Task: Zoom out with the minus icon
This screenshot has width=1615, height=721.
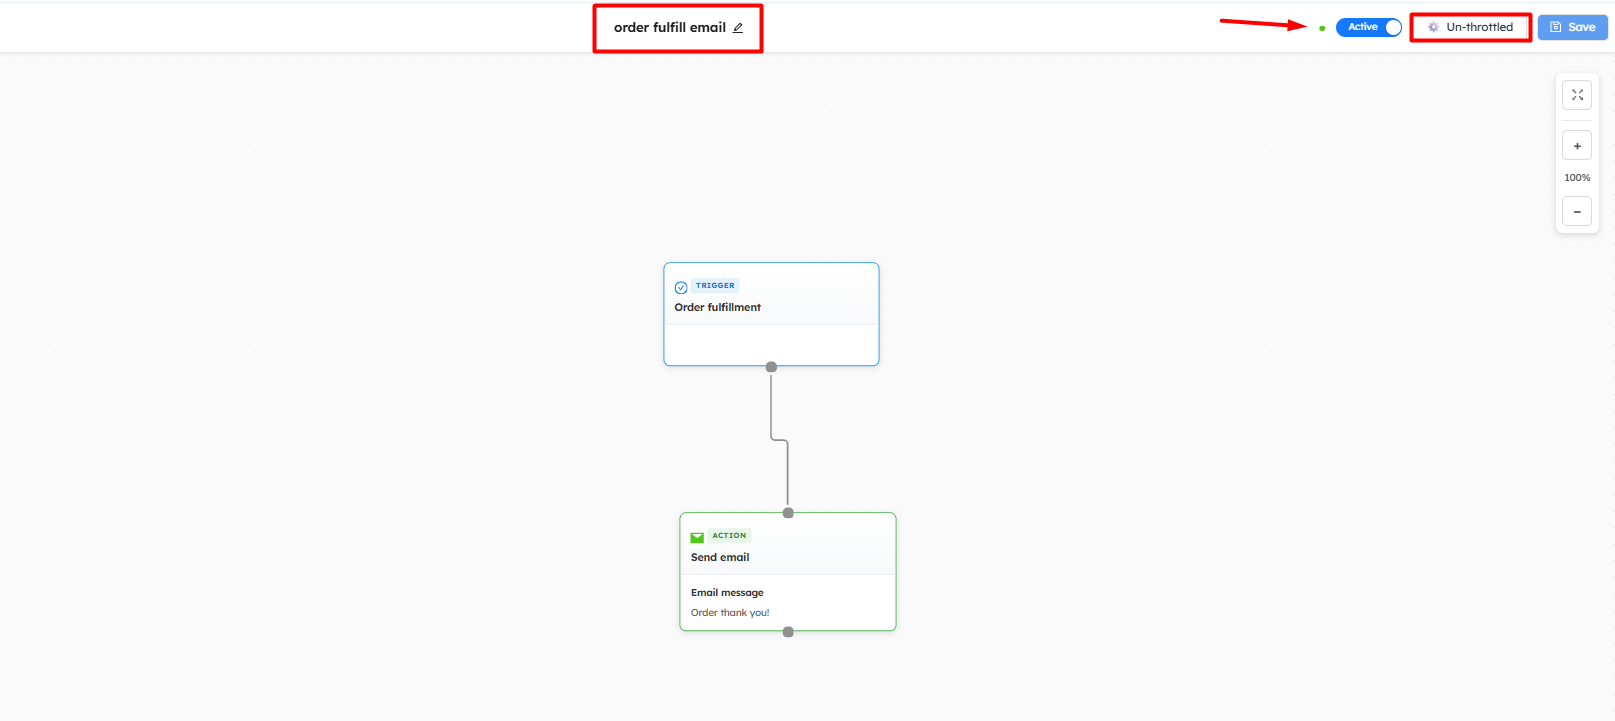Action: pos(1577,211)
